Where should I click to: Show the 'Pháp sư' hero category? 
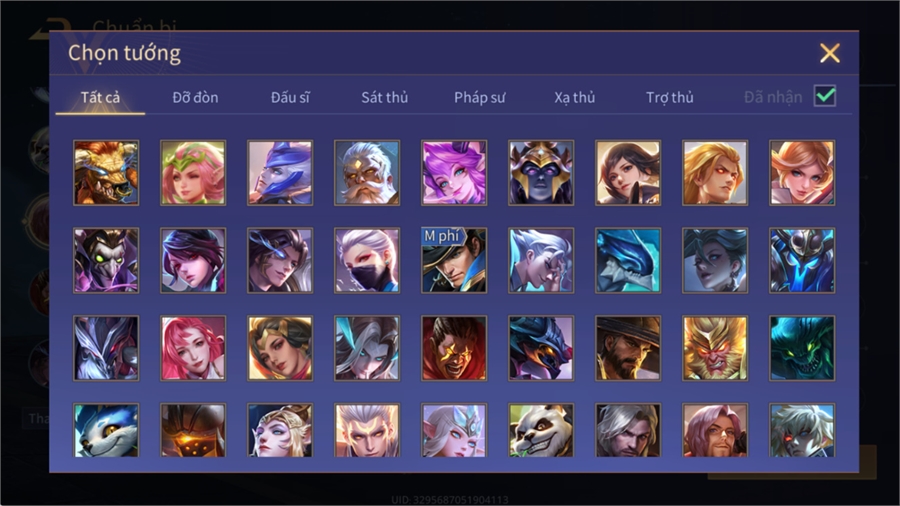click(x=479, y=98)
